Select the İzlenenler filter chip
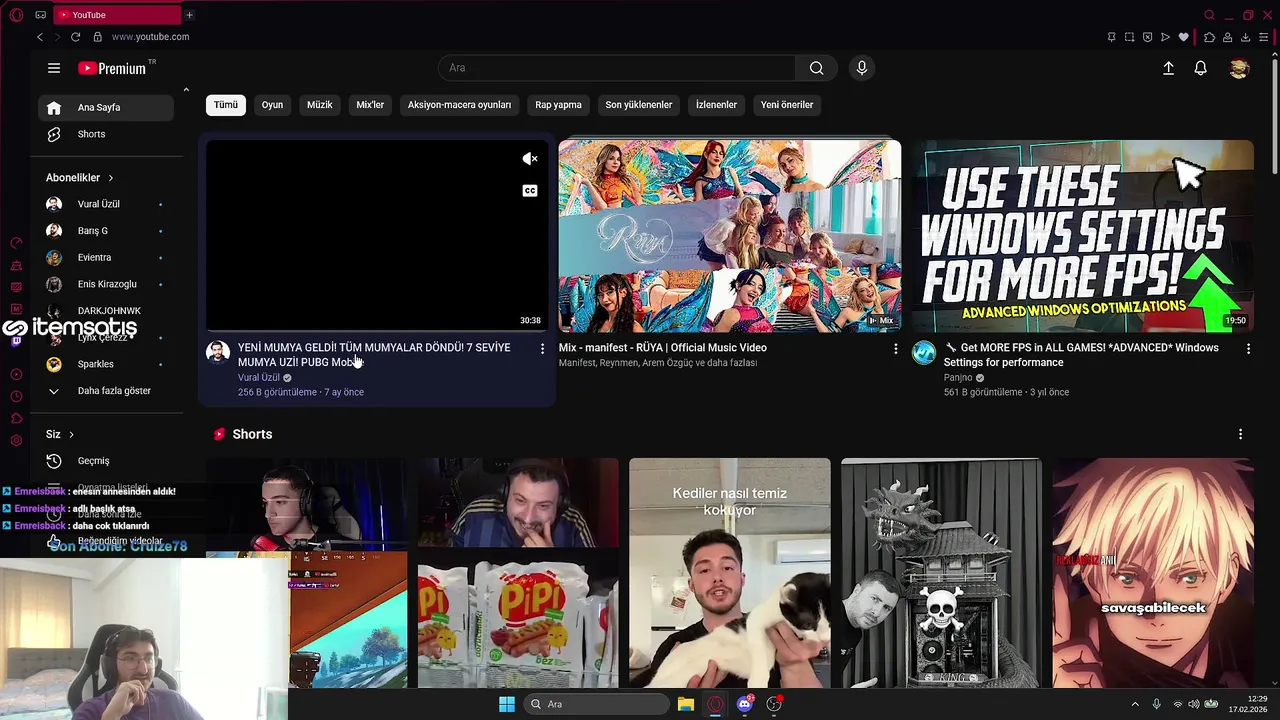 716,105
